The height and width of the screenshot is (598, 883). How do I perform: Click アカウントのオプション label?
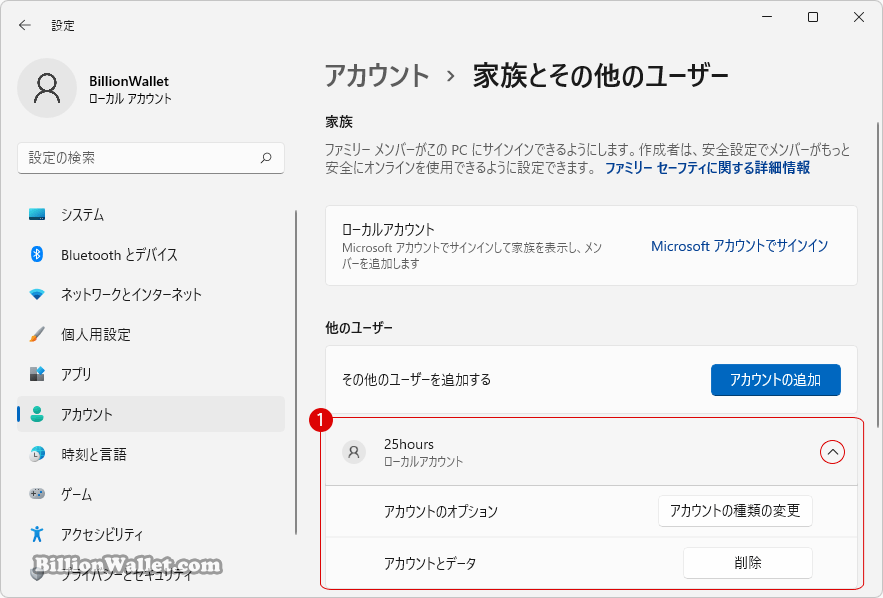click(x=441, y=511)
